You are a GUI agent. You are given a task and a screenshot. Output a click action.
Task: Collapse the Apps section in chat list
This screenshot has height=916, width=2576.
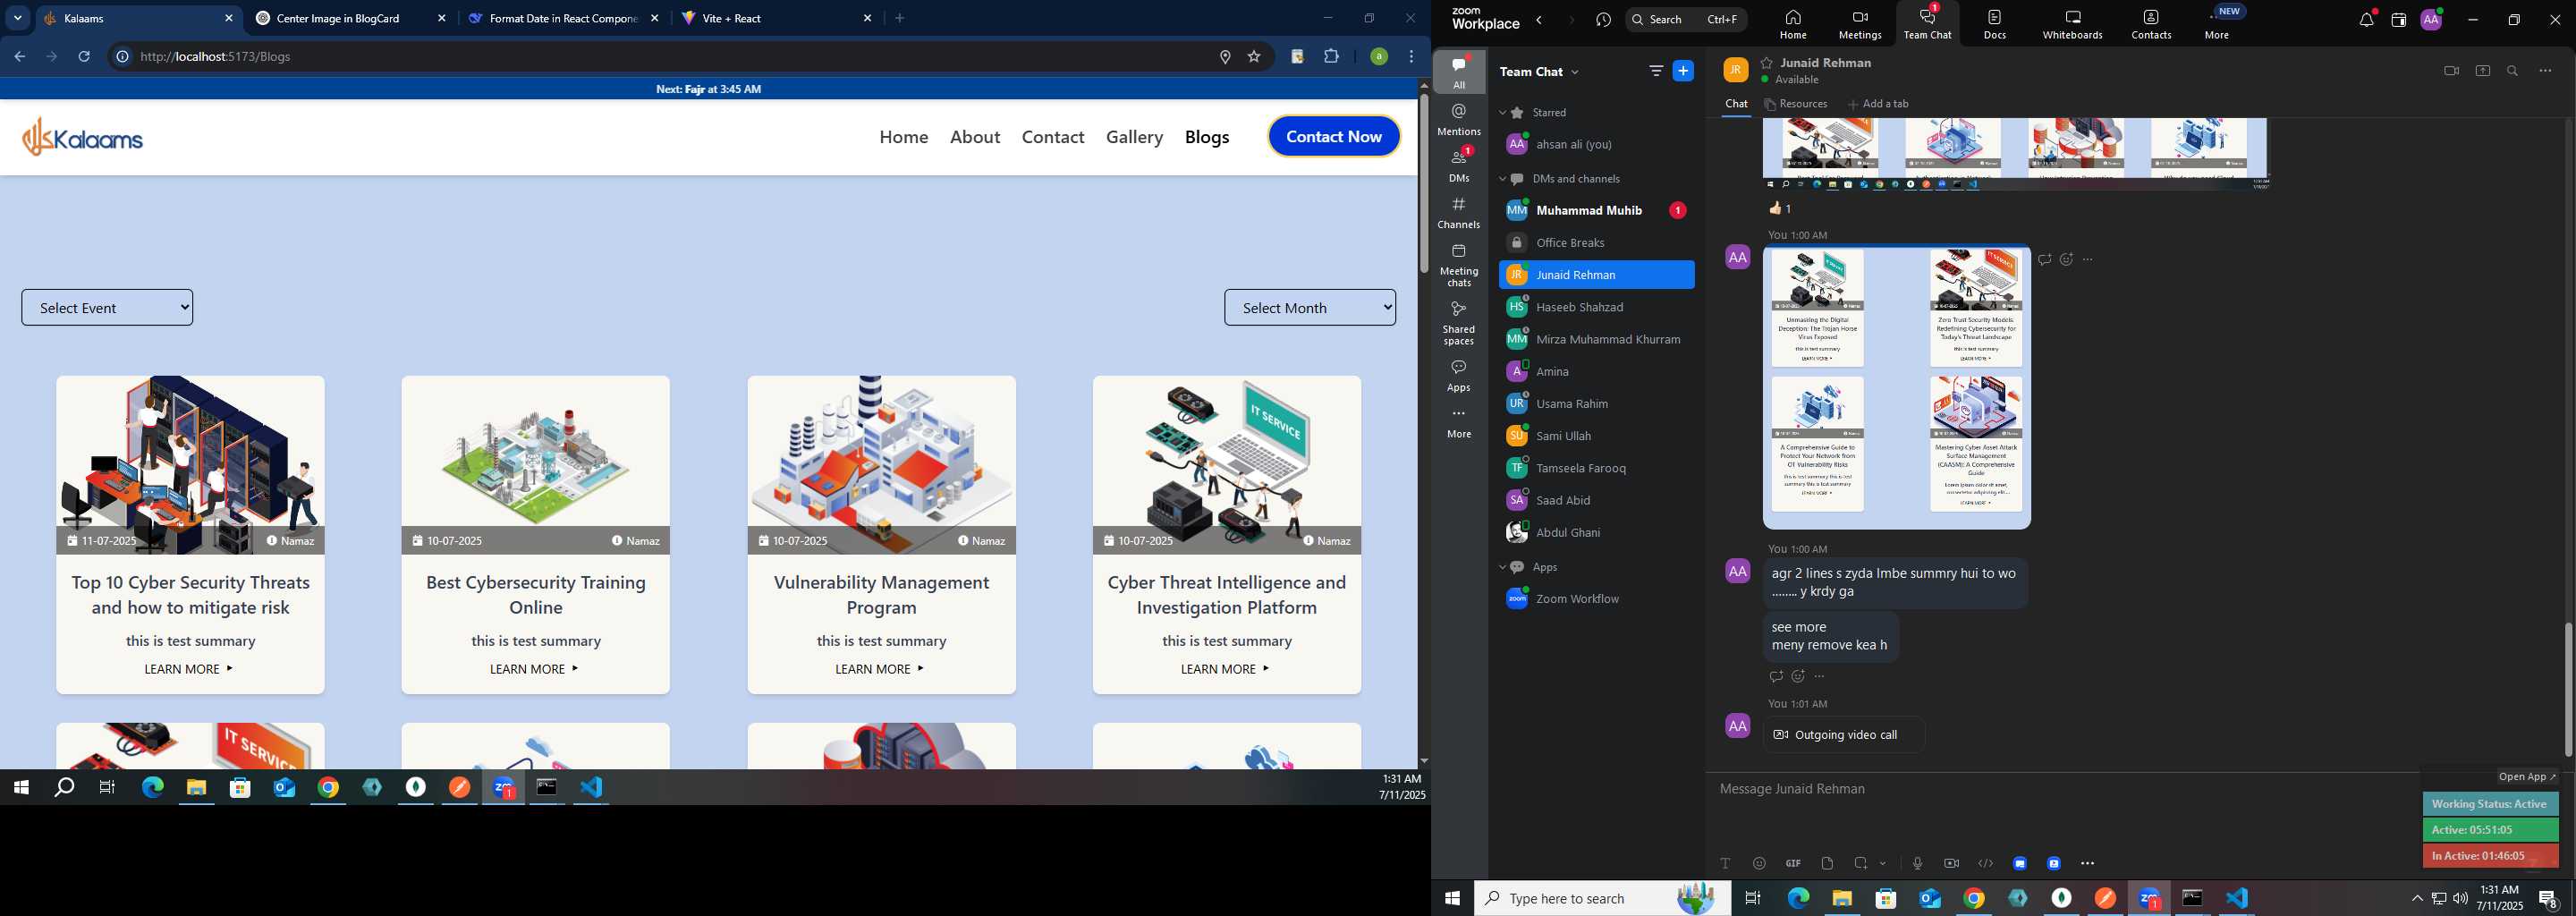[1502, 567]
